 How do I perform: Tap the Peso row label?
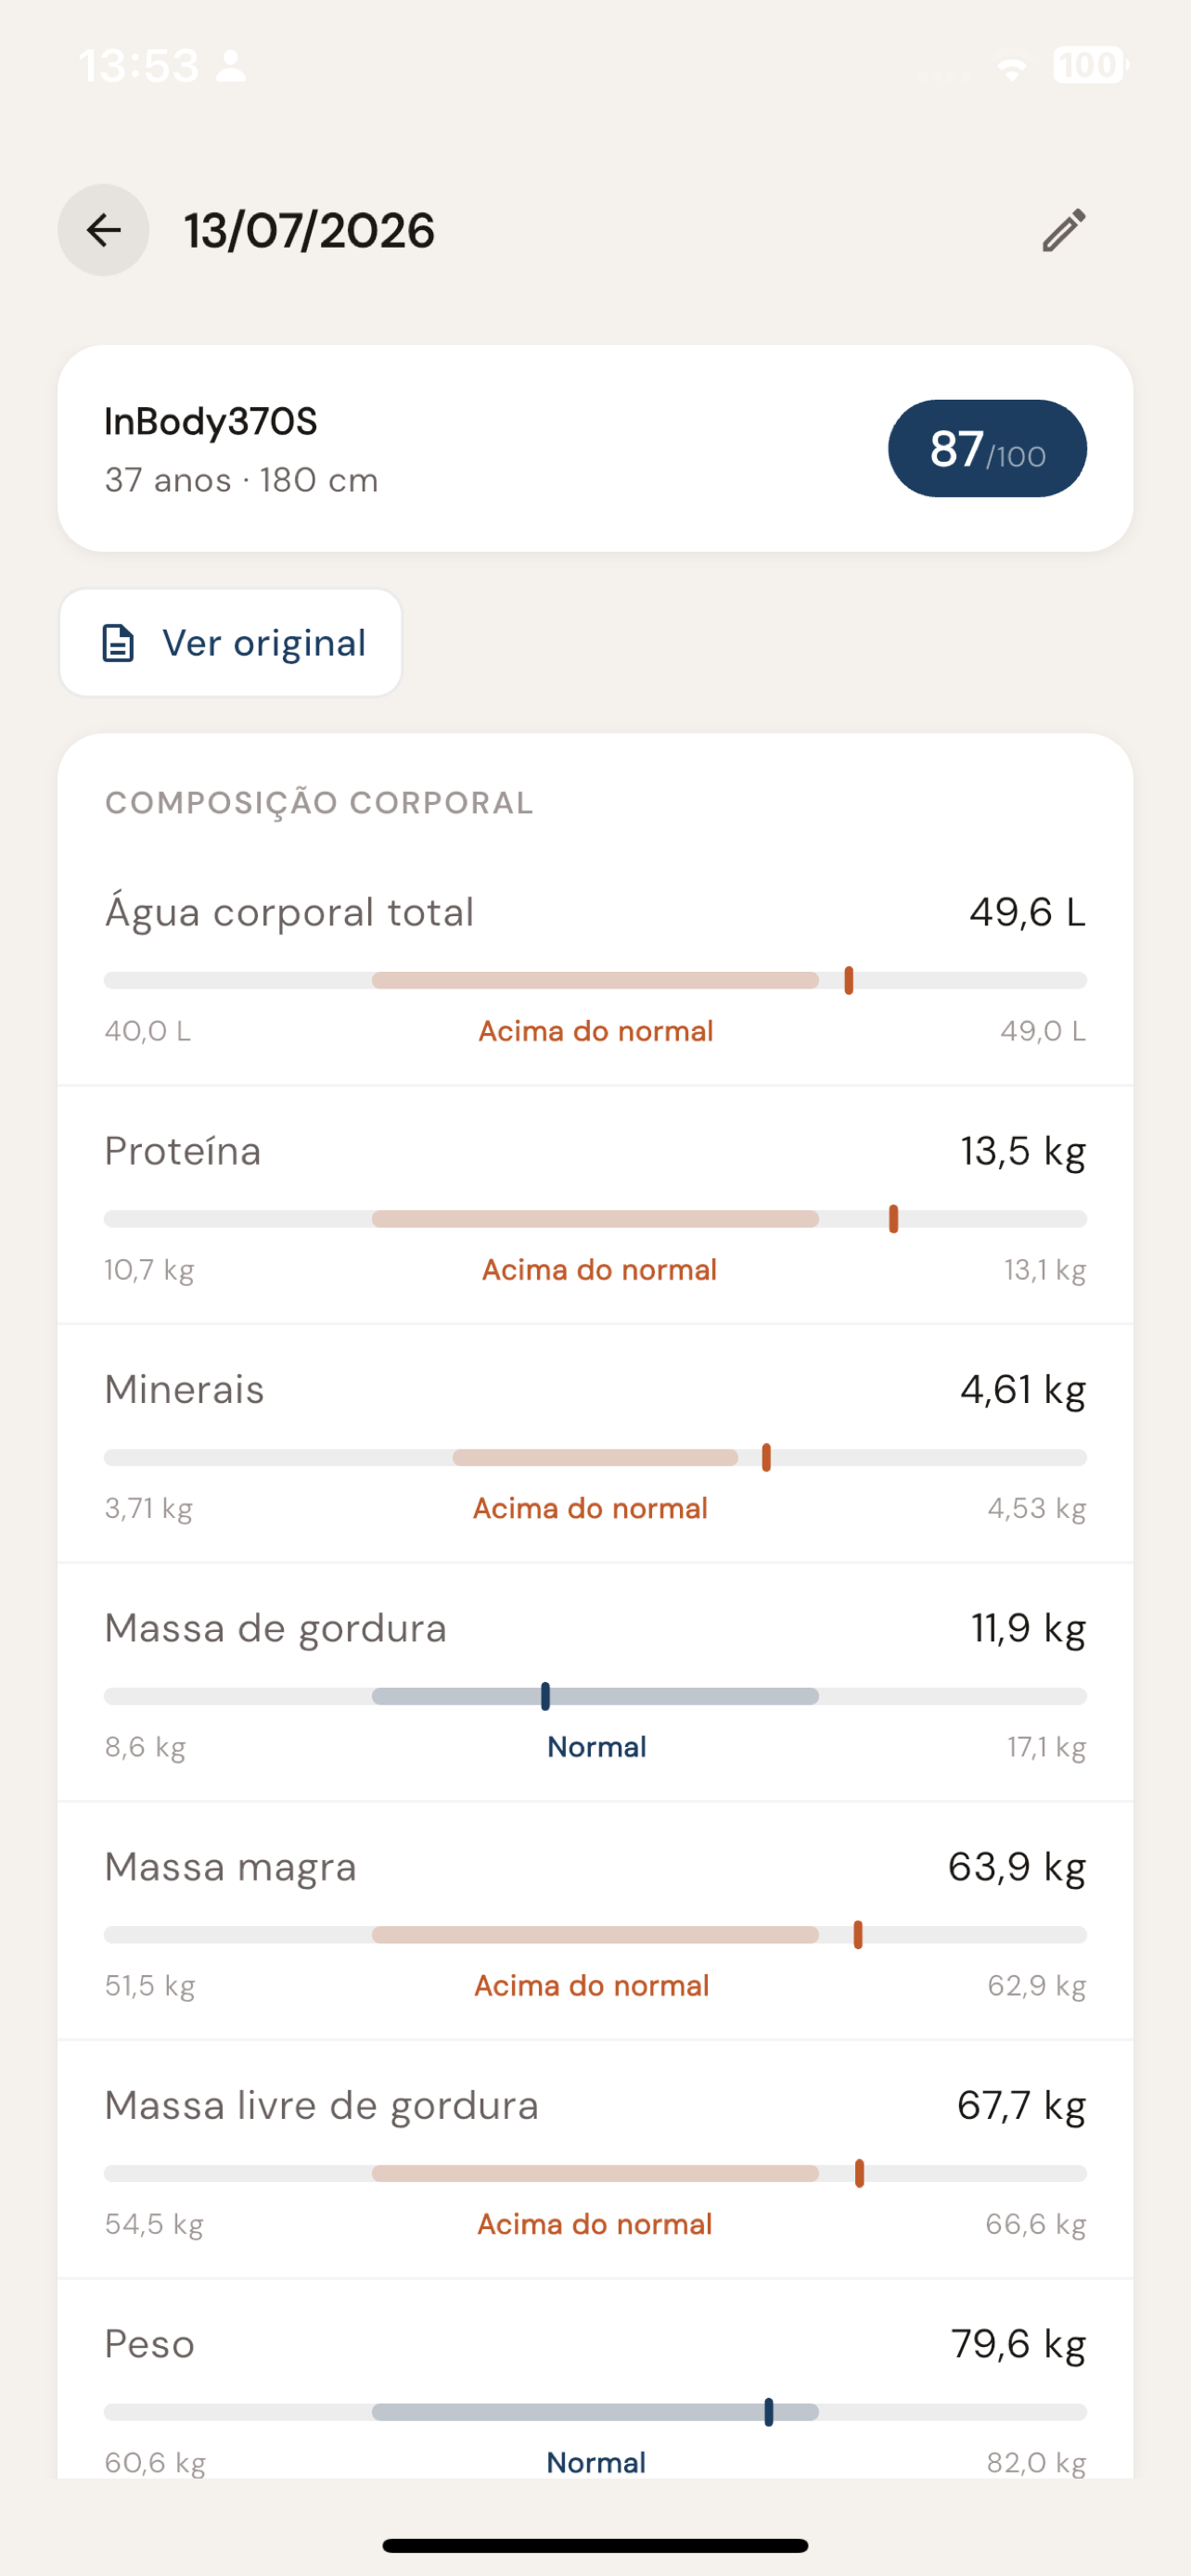tap(150, 2344)
